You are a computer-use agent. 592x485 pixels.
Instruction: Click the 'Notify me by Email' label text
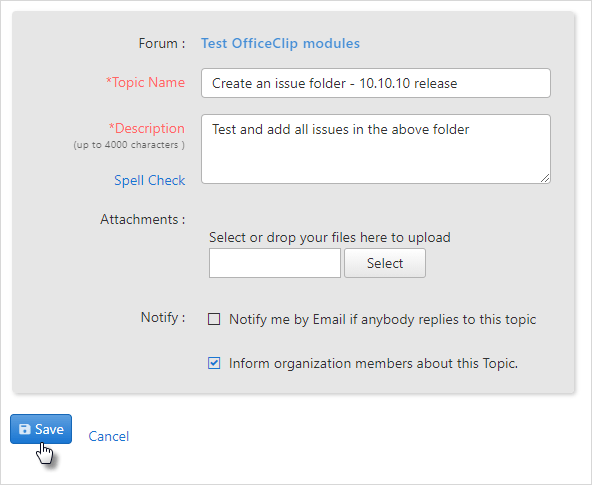click(382, 319)
